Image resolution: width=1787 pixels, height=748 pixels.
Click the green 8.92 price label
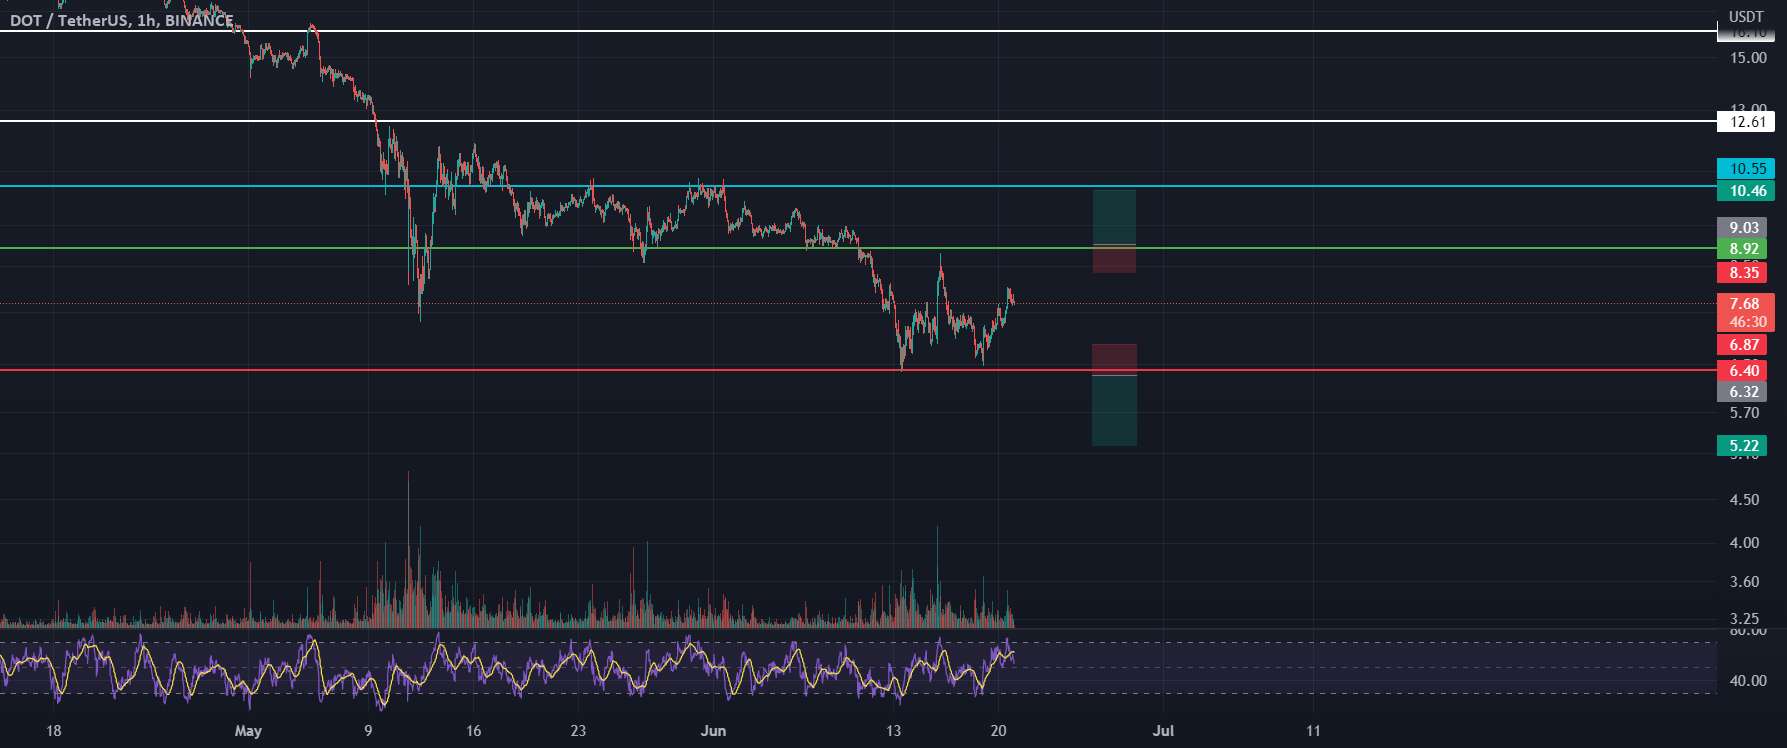[x=1742, y=249]
